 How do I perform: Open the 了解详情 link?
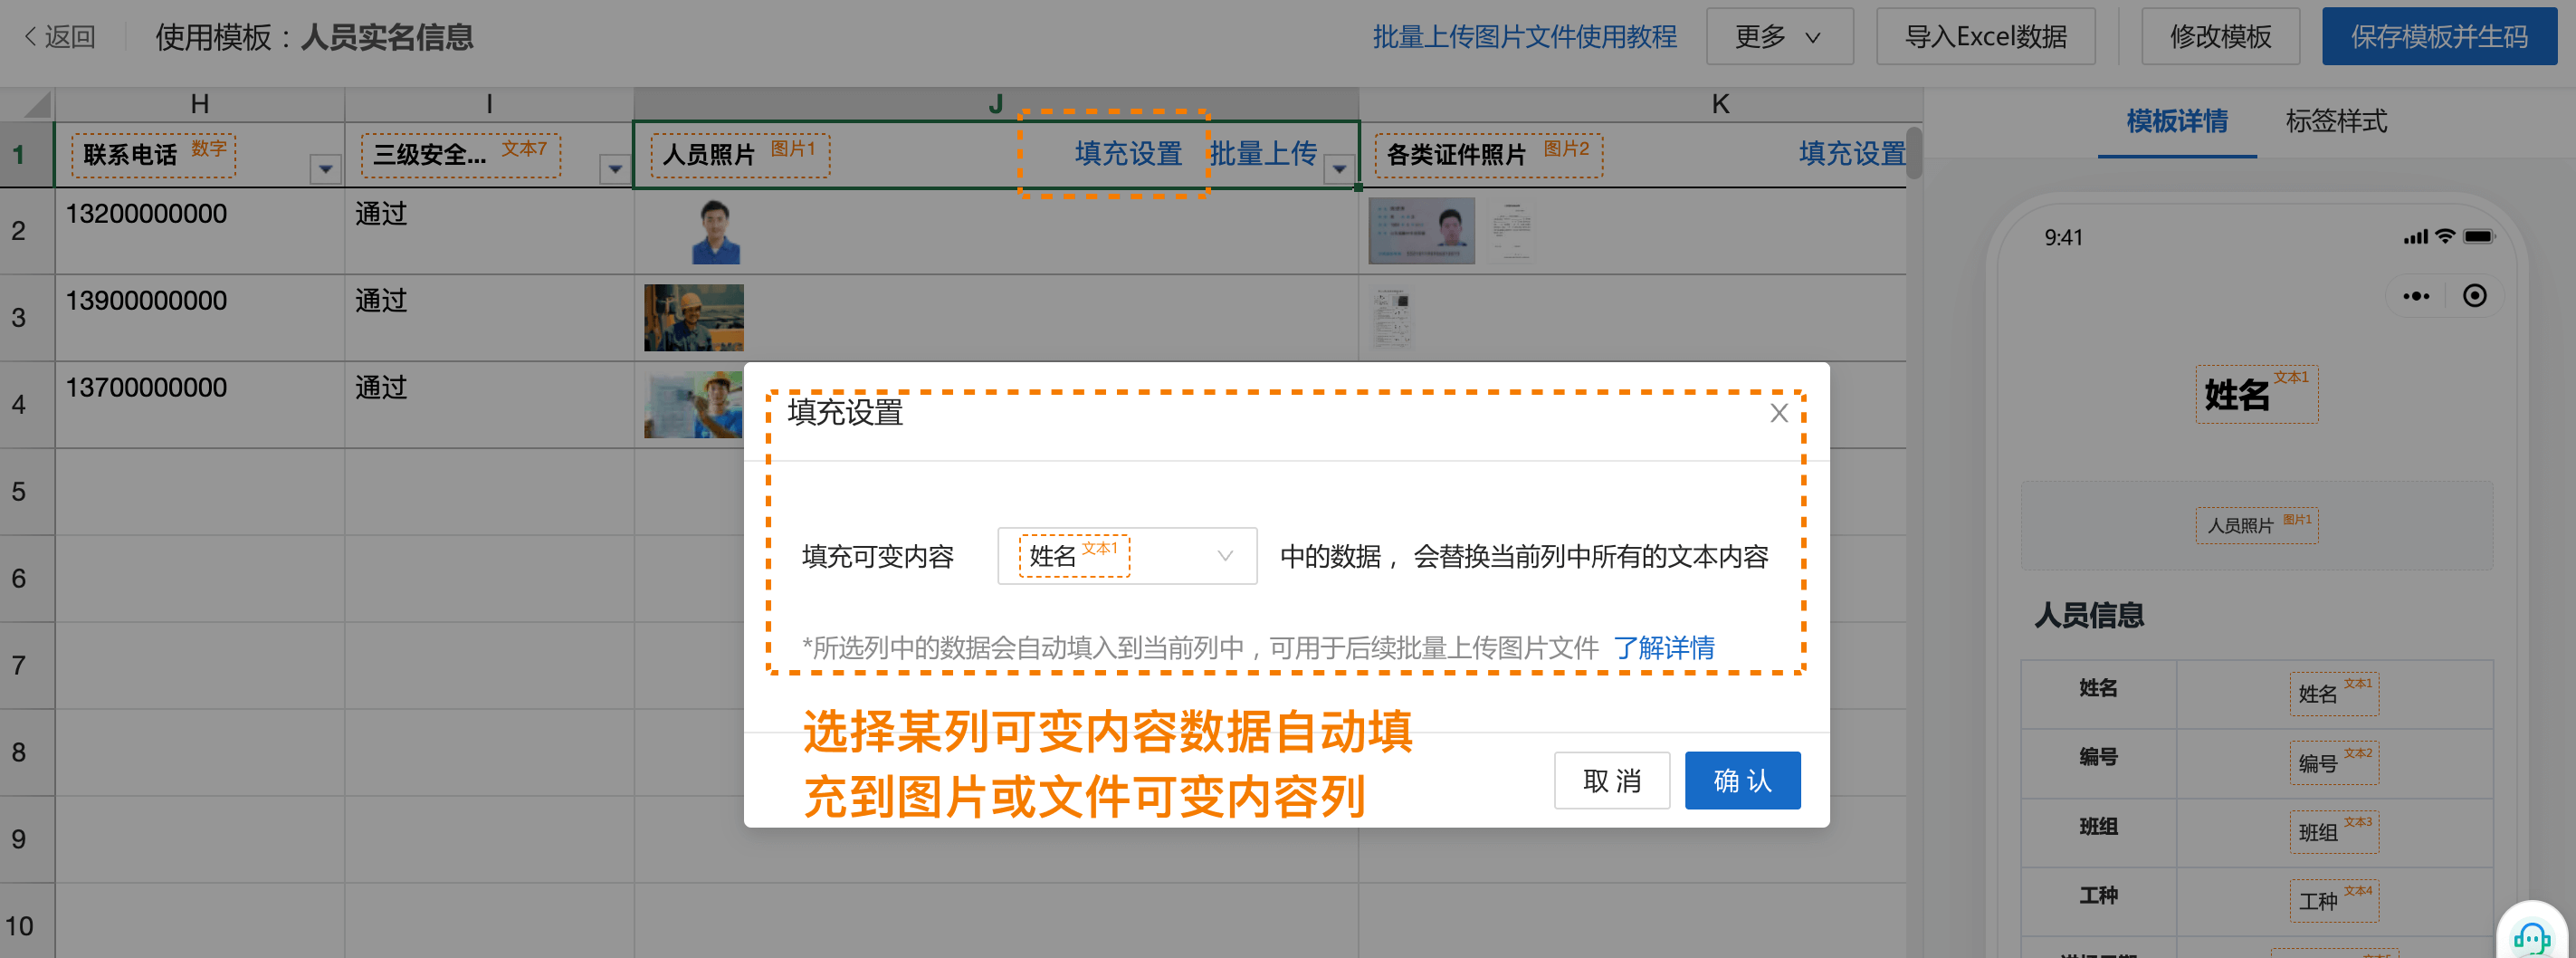(1664, 648)
